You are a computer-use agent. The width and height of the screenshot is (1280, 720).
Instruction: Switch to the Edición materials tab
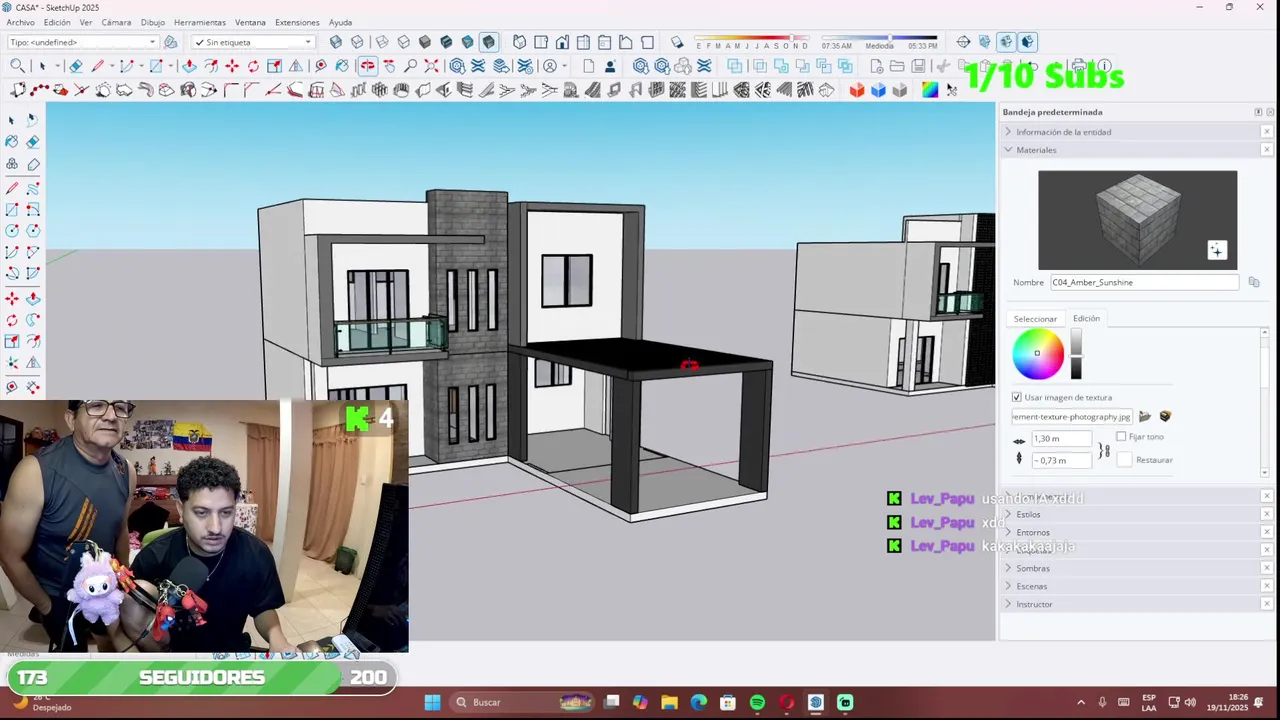(1086, 318)
